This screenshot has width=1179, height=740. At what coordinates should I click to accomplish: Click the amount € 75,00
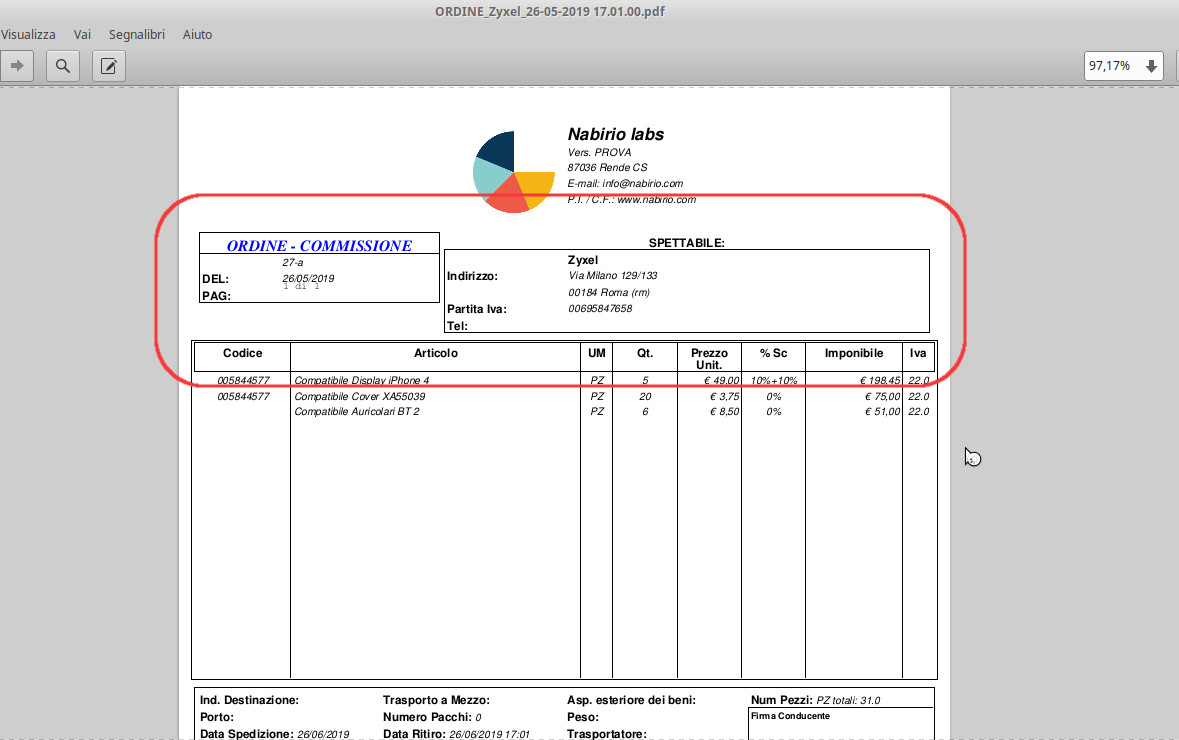tap(883, 396)
